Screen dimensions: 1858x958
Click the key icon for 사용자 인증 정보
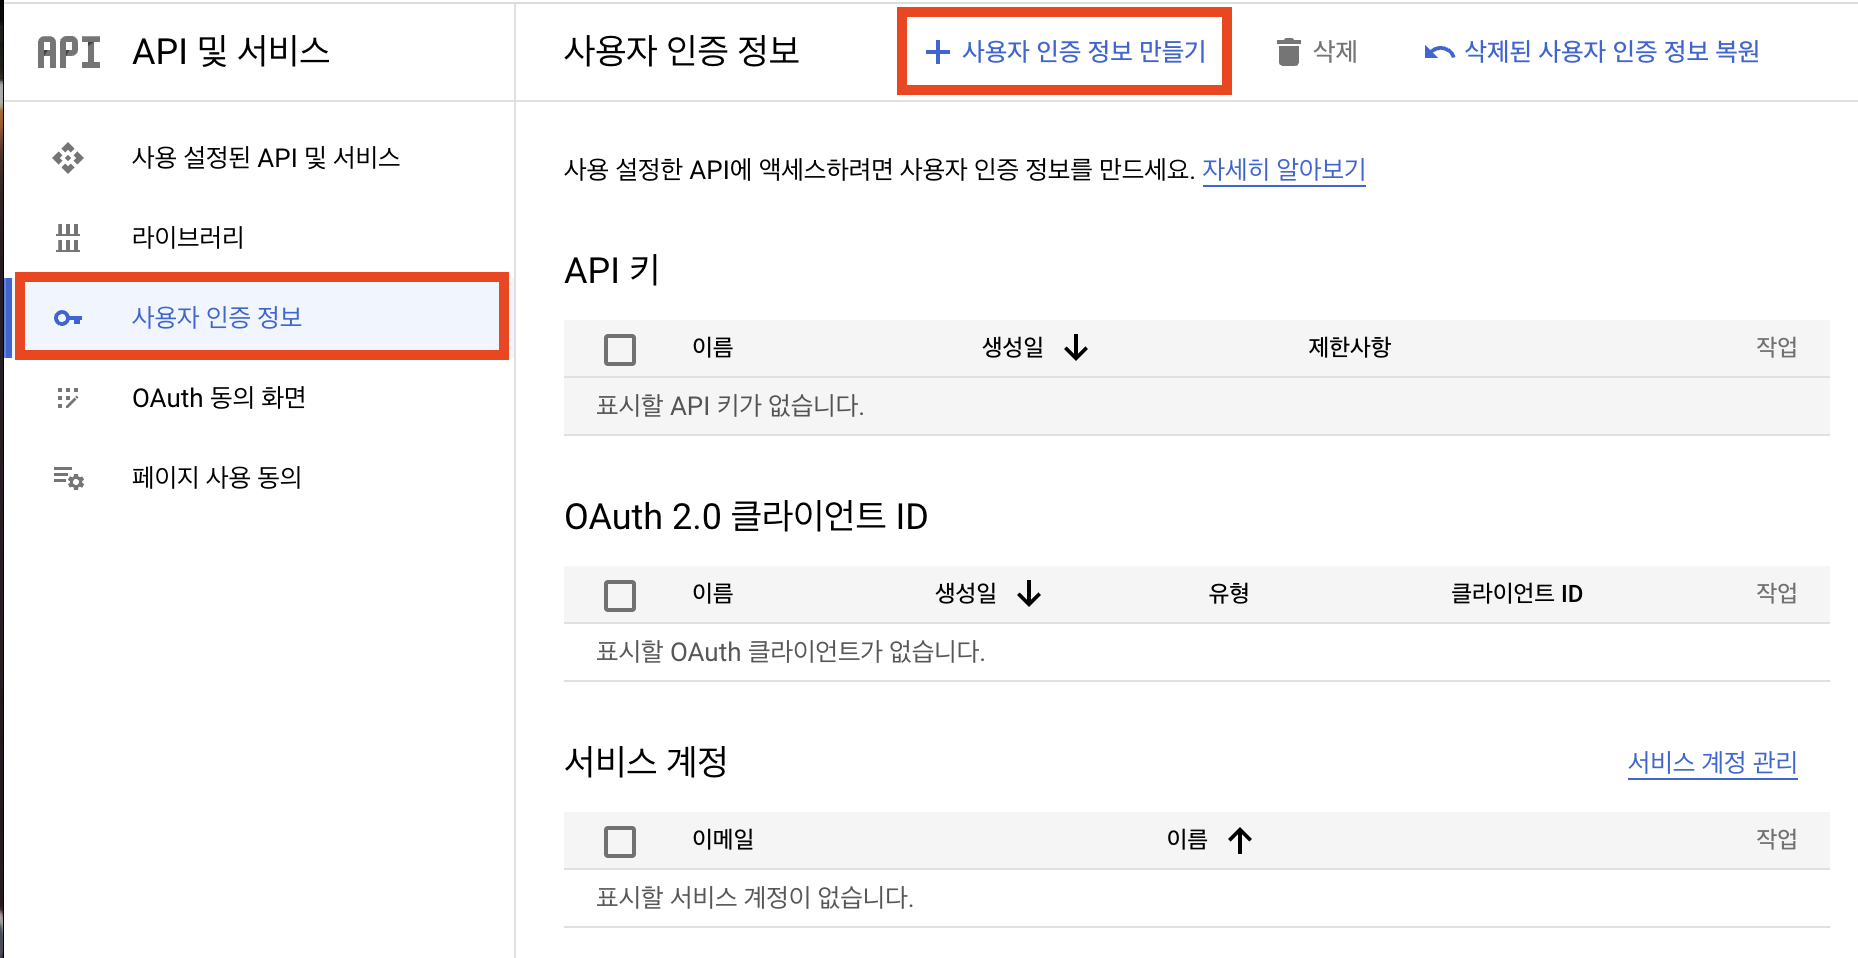pos(68,318)
